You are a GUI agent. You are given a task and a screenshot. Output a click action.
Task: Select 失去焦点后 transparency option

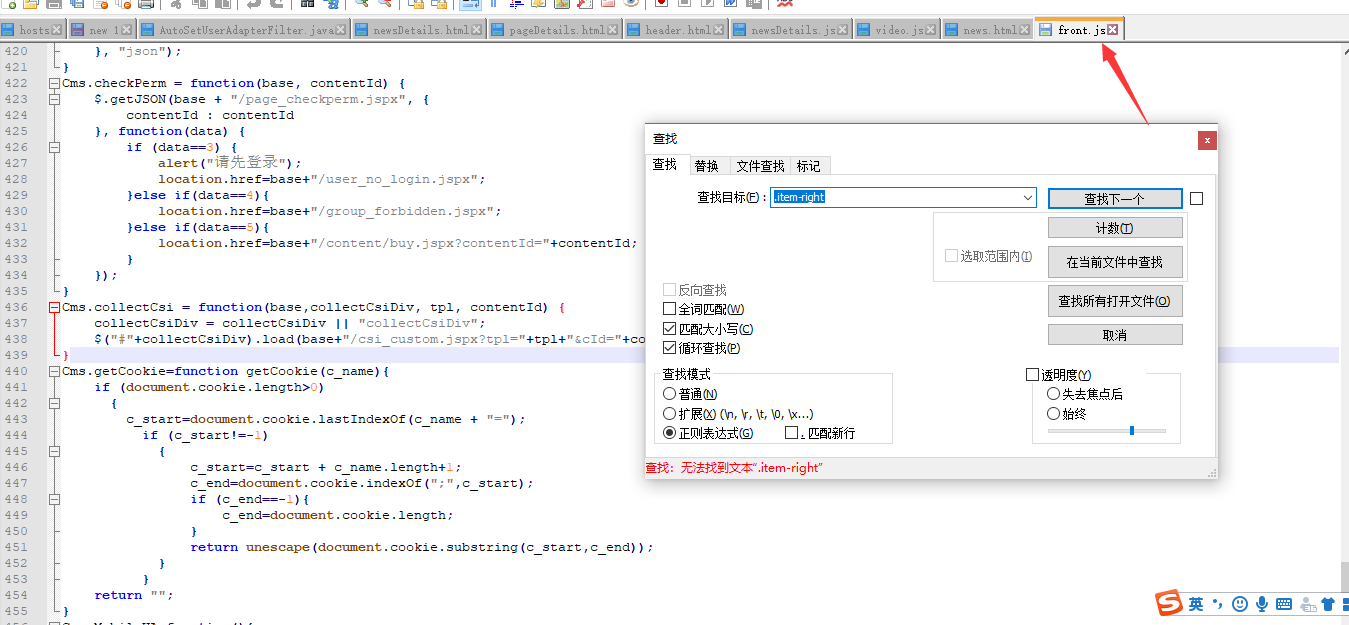pyautogui.click(x=1053, y=394)
